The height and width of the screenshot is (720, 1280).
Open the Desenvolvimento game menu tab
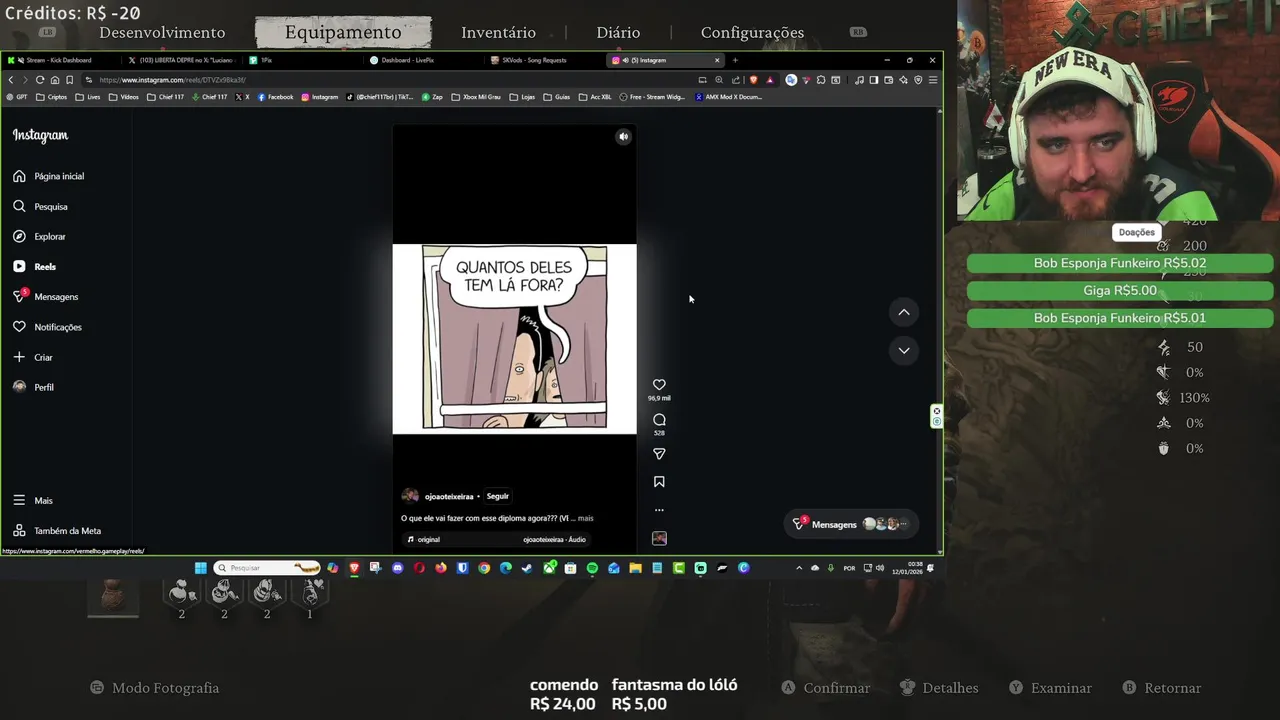pyautogui.click(x=162, y=32)
